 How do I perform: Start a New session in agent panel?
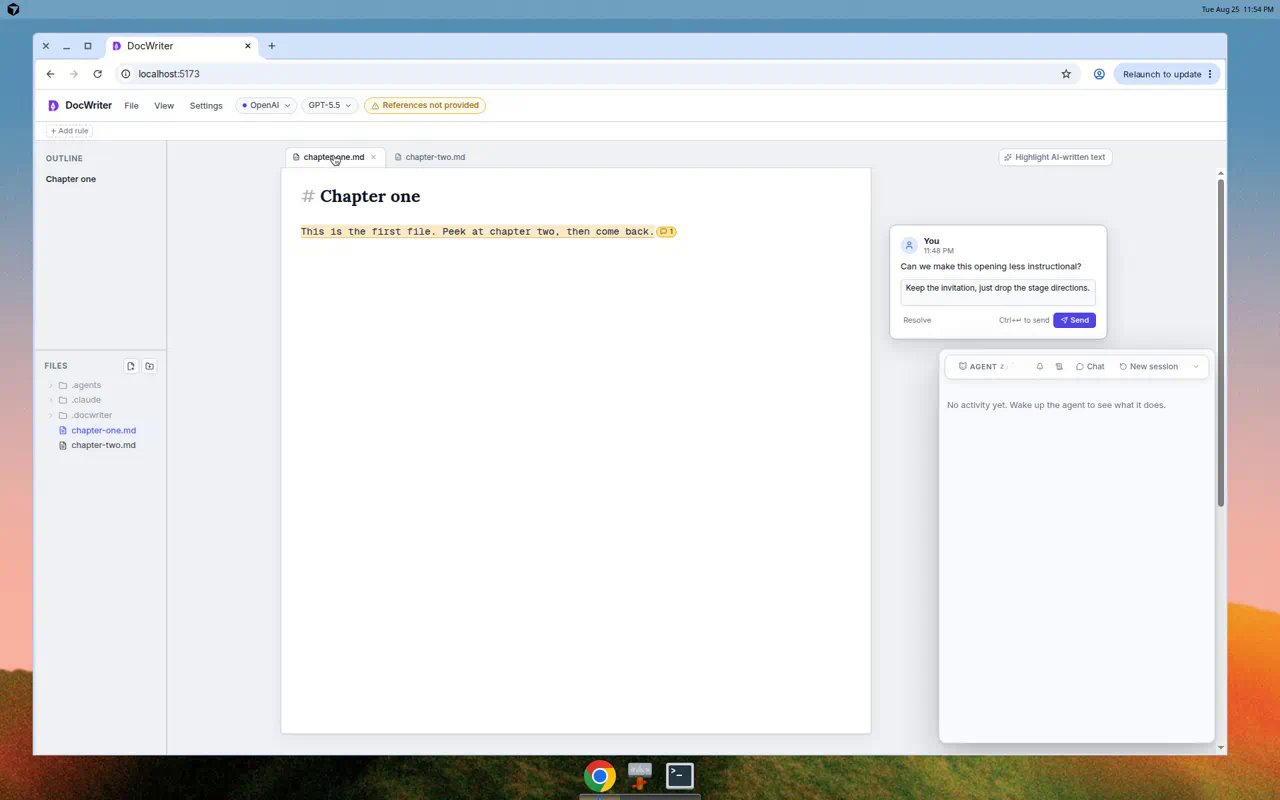point(1149,367)
